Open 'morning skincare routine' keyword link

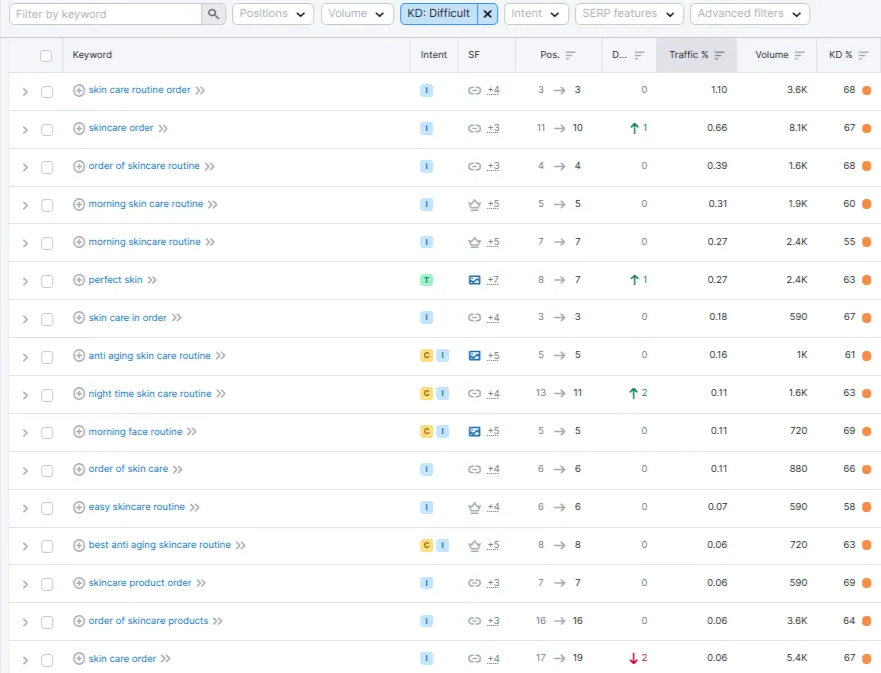(144, 242)
